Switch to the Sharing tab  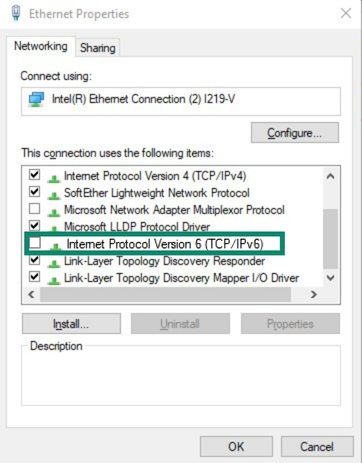pos(98,48)
